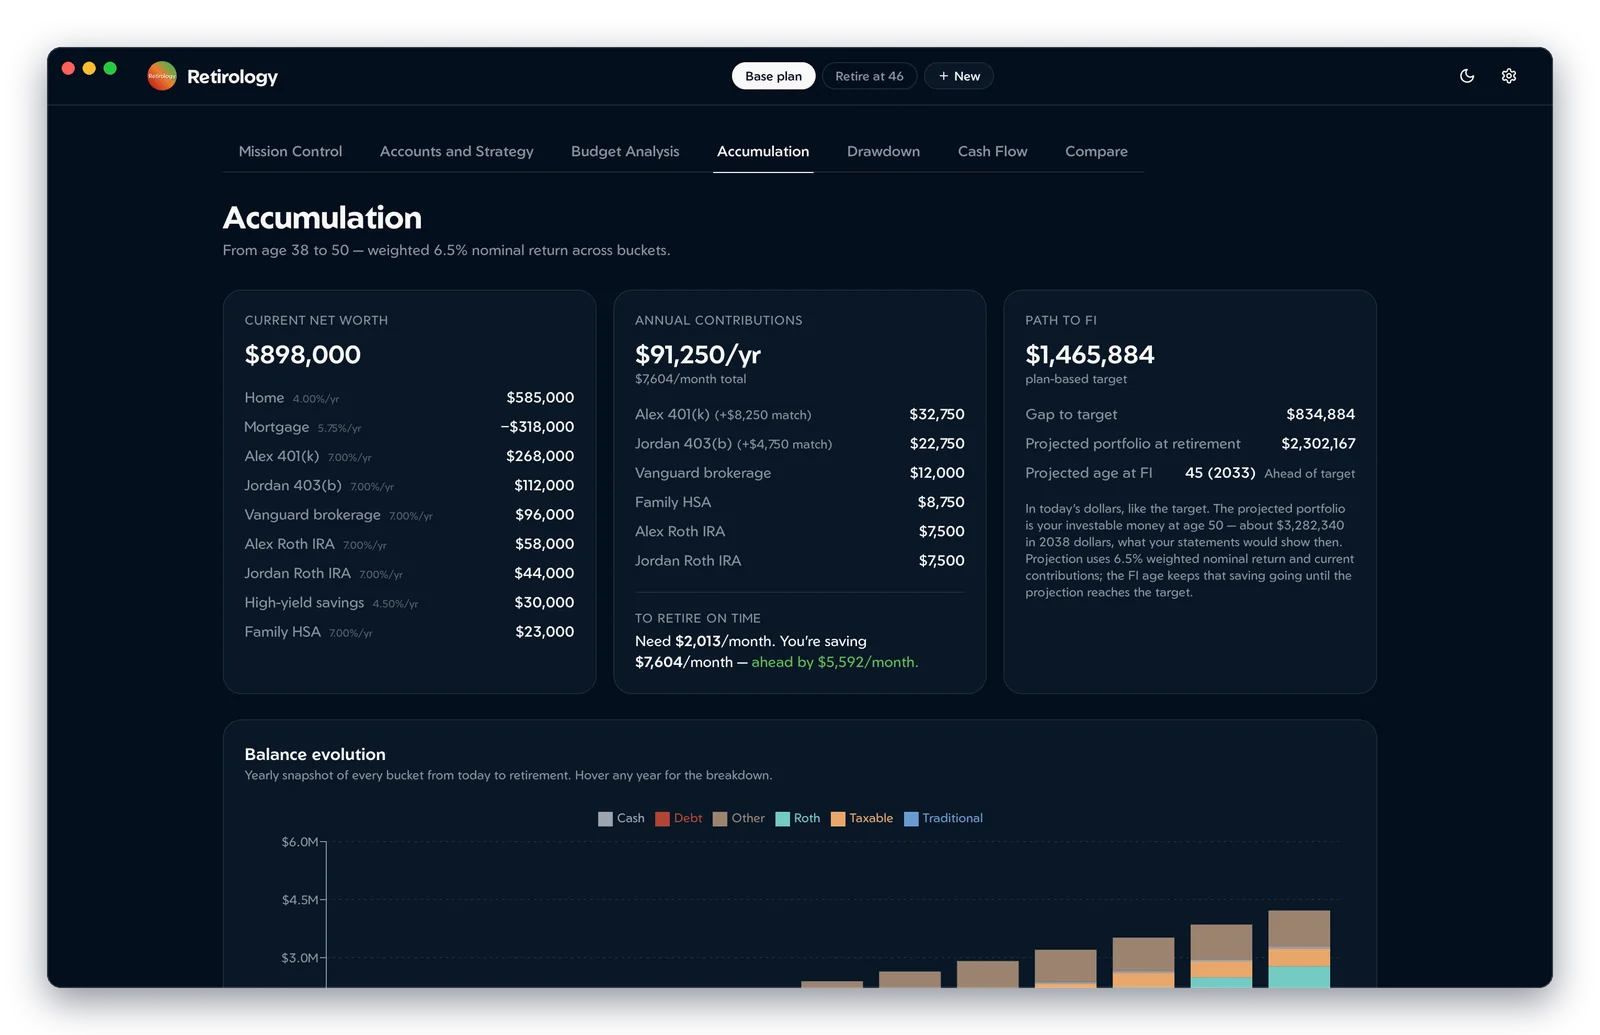Screen dimensions: 1600x1035
Task: Select Jordan 403(b) $112,000 row
Action: point(409,485)
